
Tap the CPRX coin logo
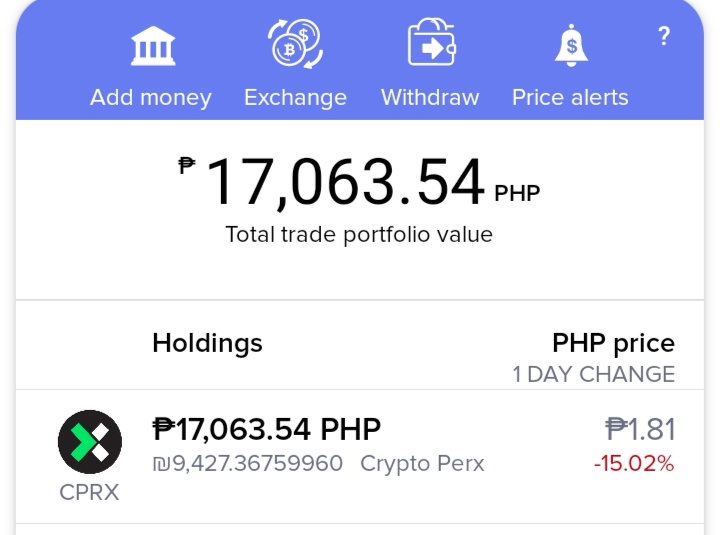90,442
